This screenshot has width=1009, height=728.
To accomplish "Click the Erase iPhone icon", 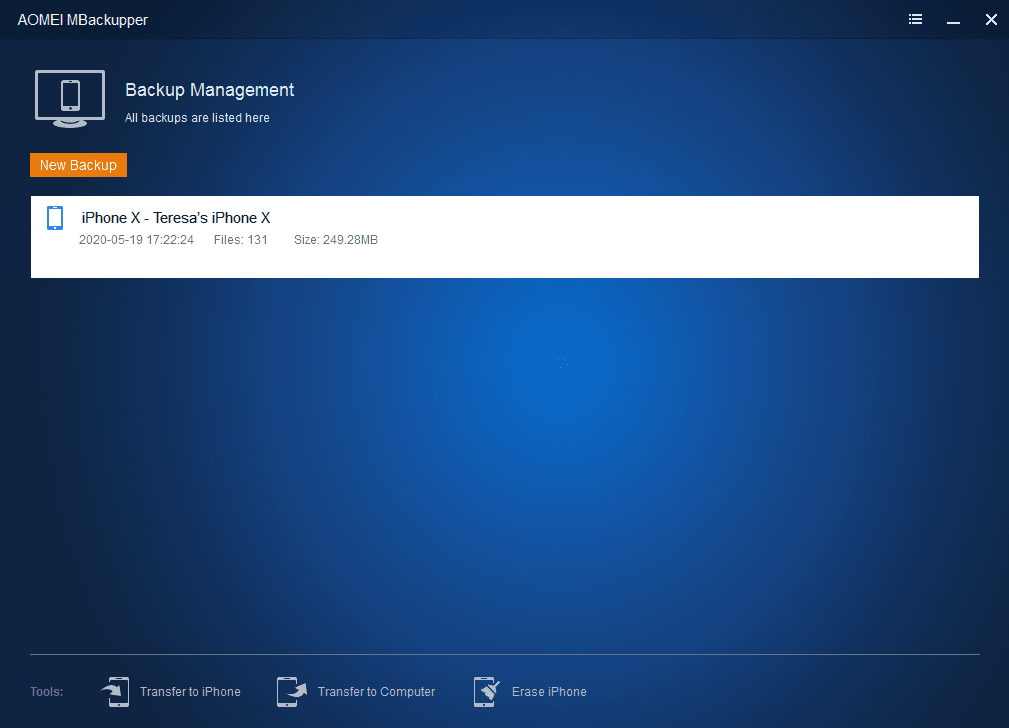I will pos(487,692).
